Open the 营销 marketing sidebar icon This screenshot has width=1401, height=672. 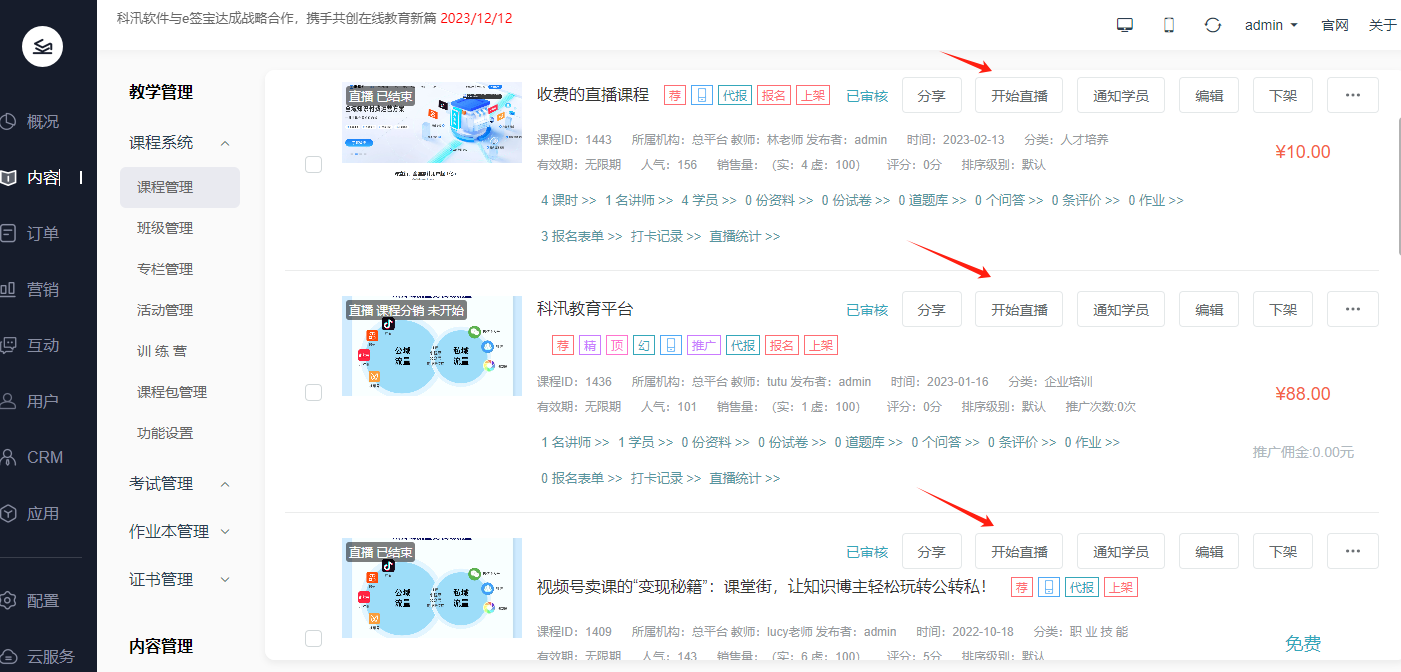click(x=9, y=290)
